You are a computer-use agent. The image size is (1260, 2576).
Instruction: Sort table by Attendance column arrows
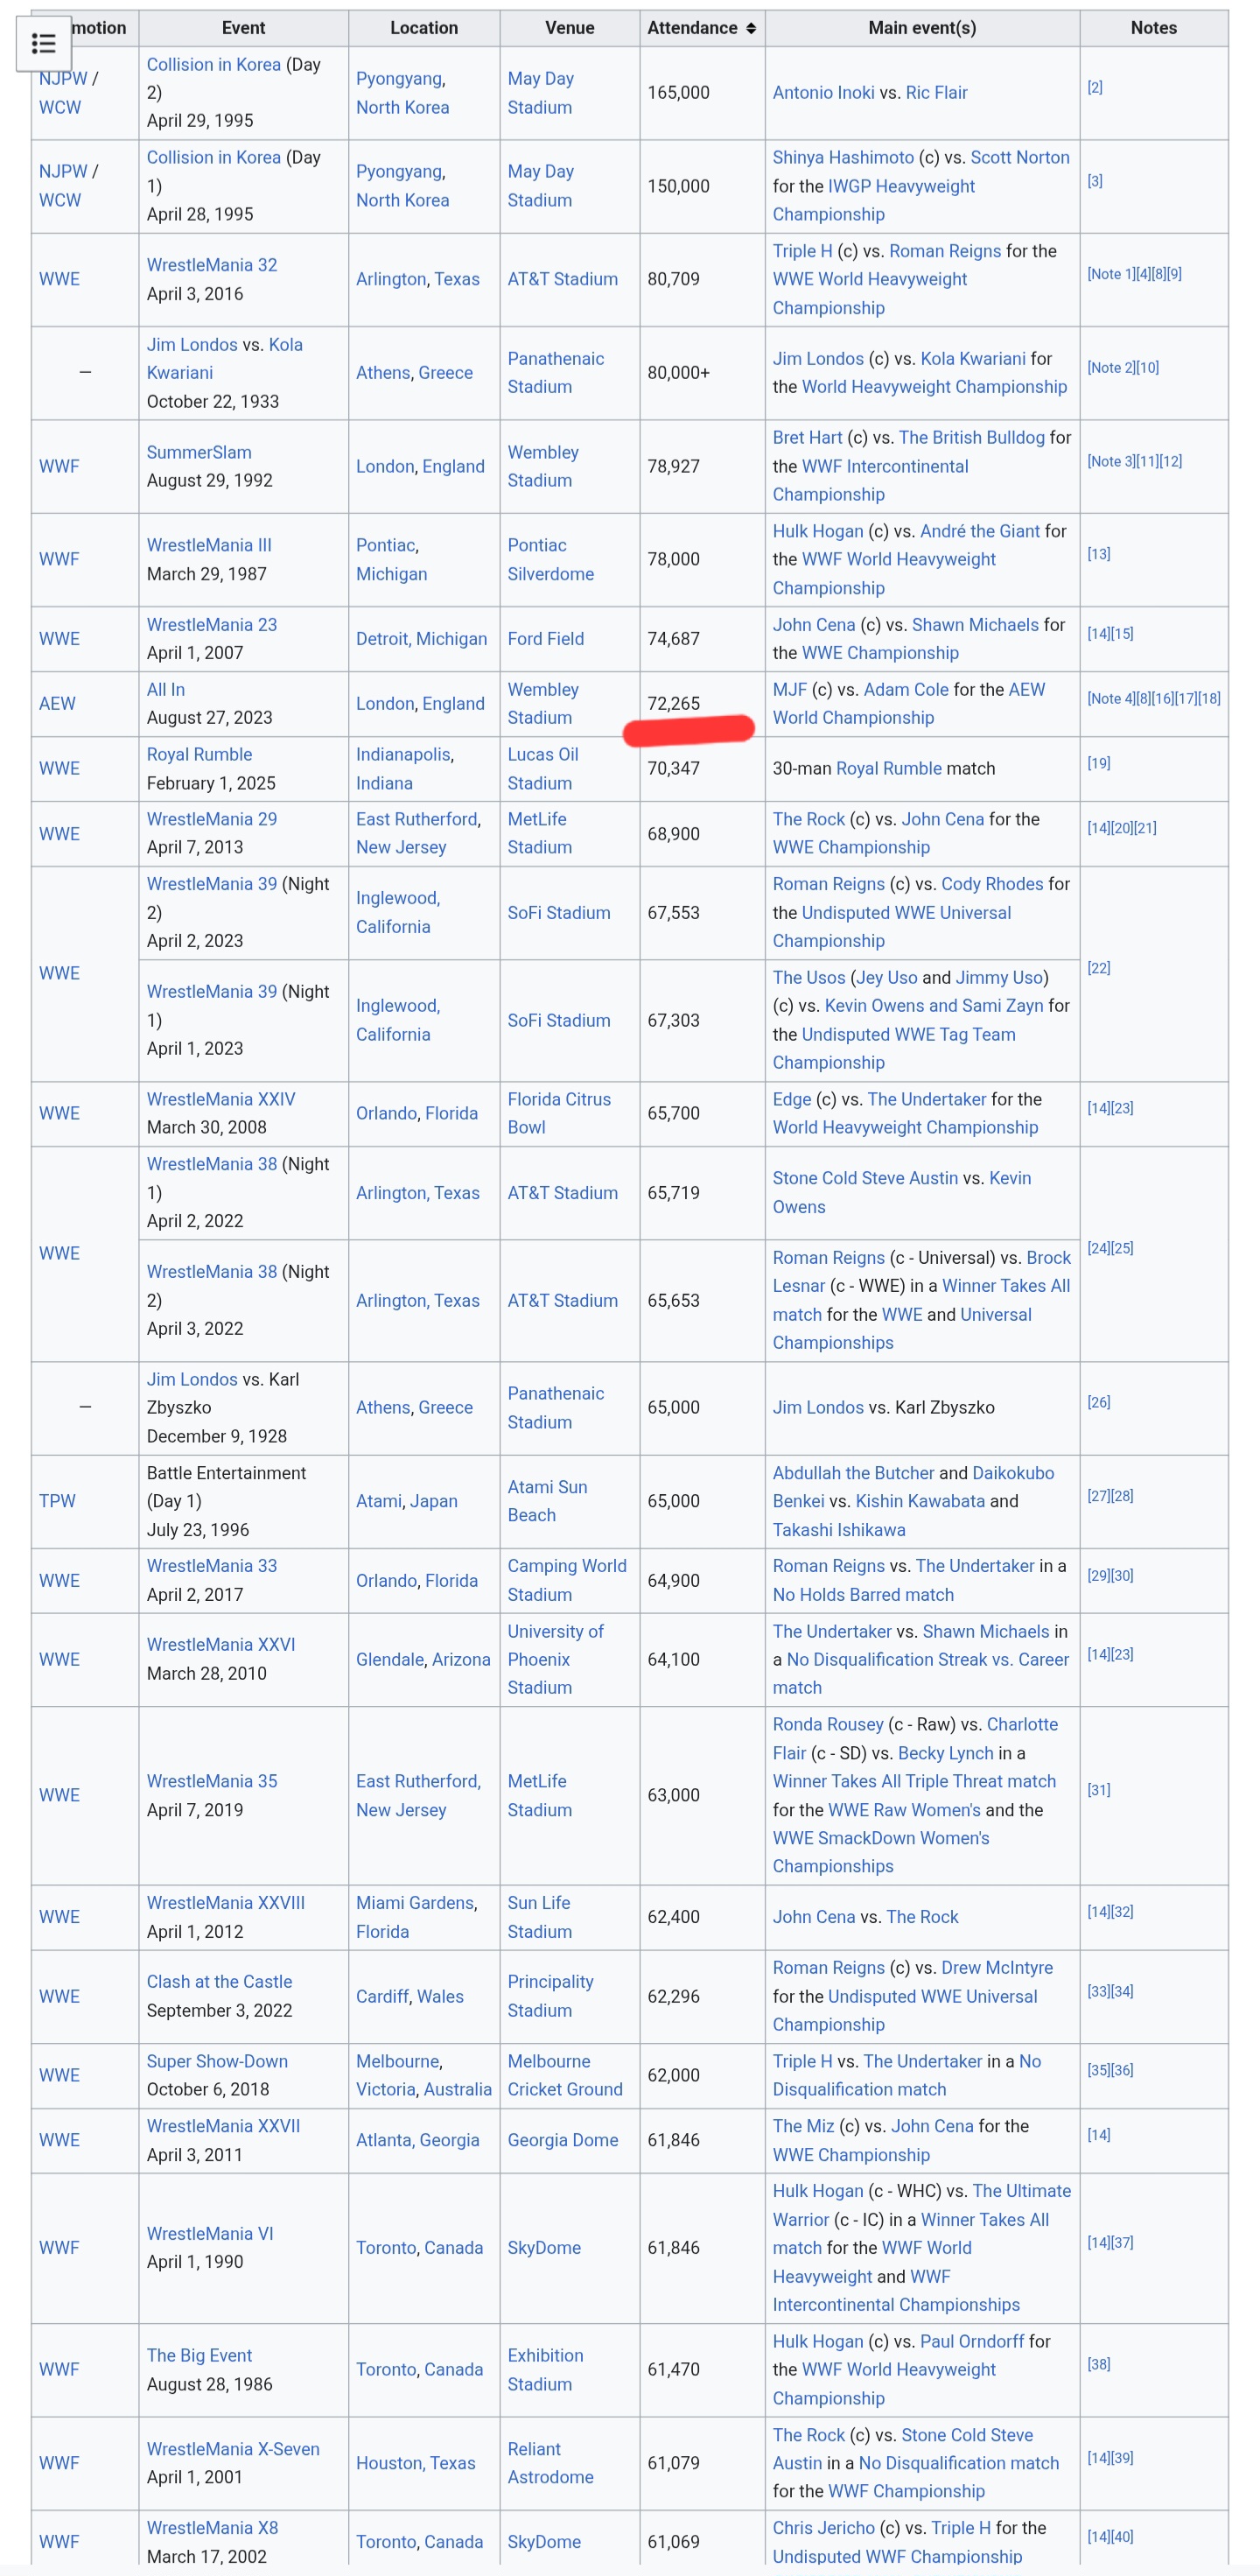(751, 28)
